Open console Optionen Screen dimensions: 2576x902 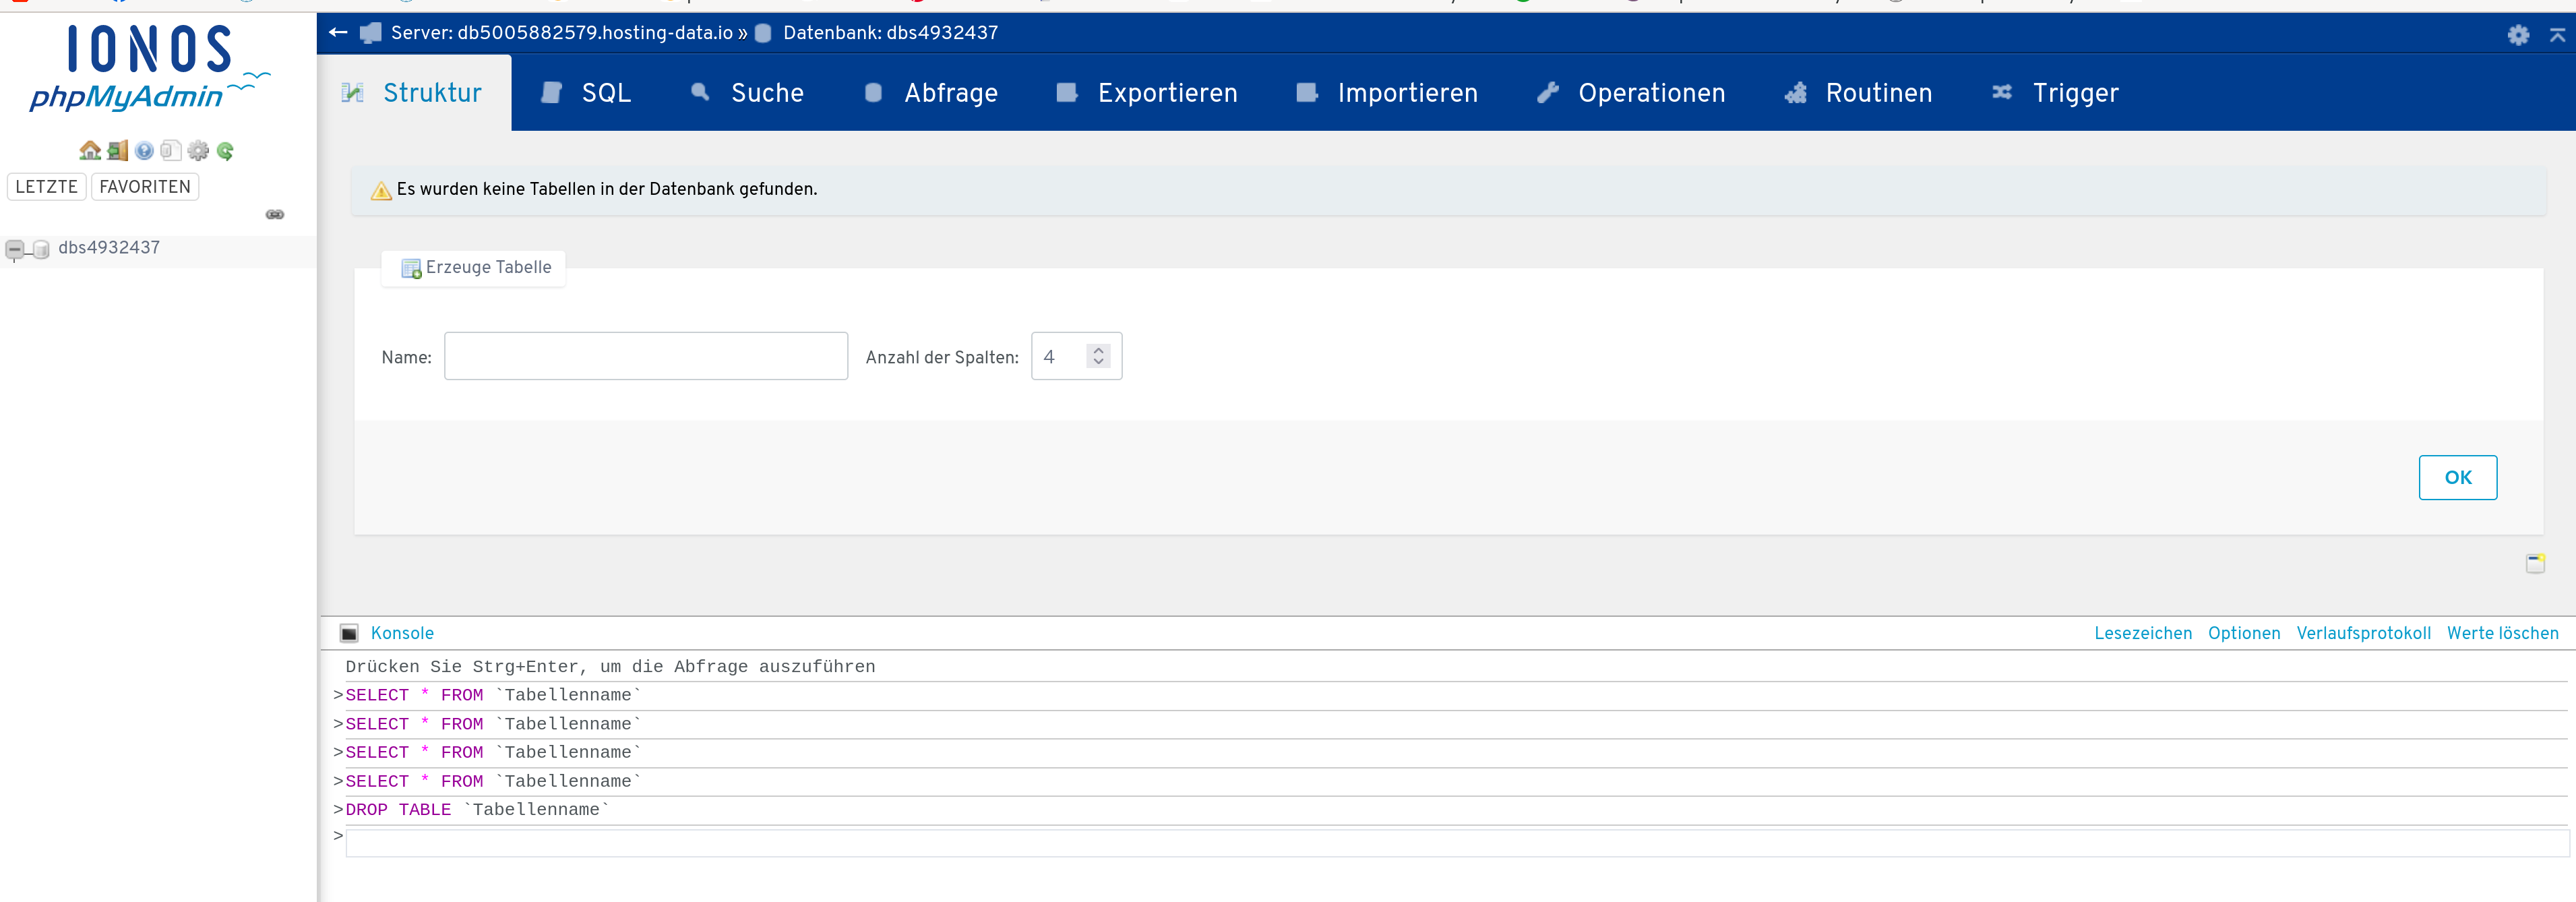click(2244, 633)
